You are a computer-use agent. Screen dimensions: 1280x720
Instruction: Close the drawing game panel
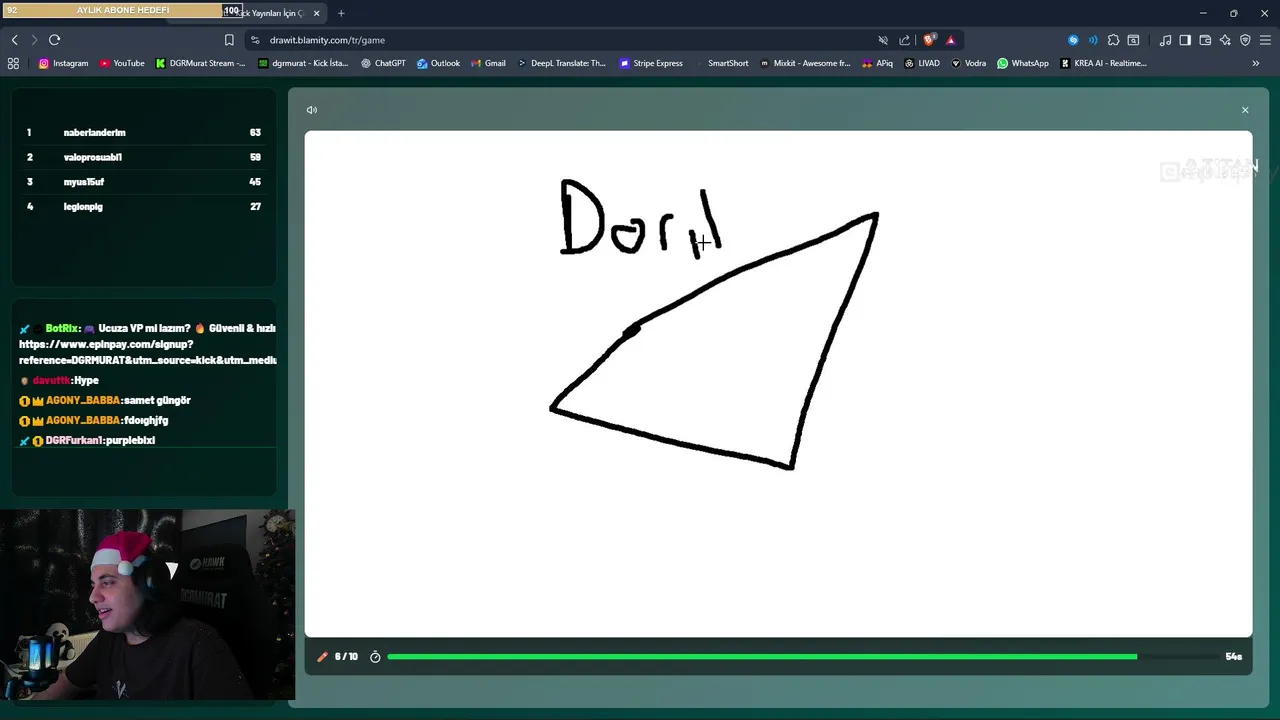coord(1245,110)
